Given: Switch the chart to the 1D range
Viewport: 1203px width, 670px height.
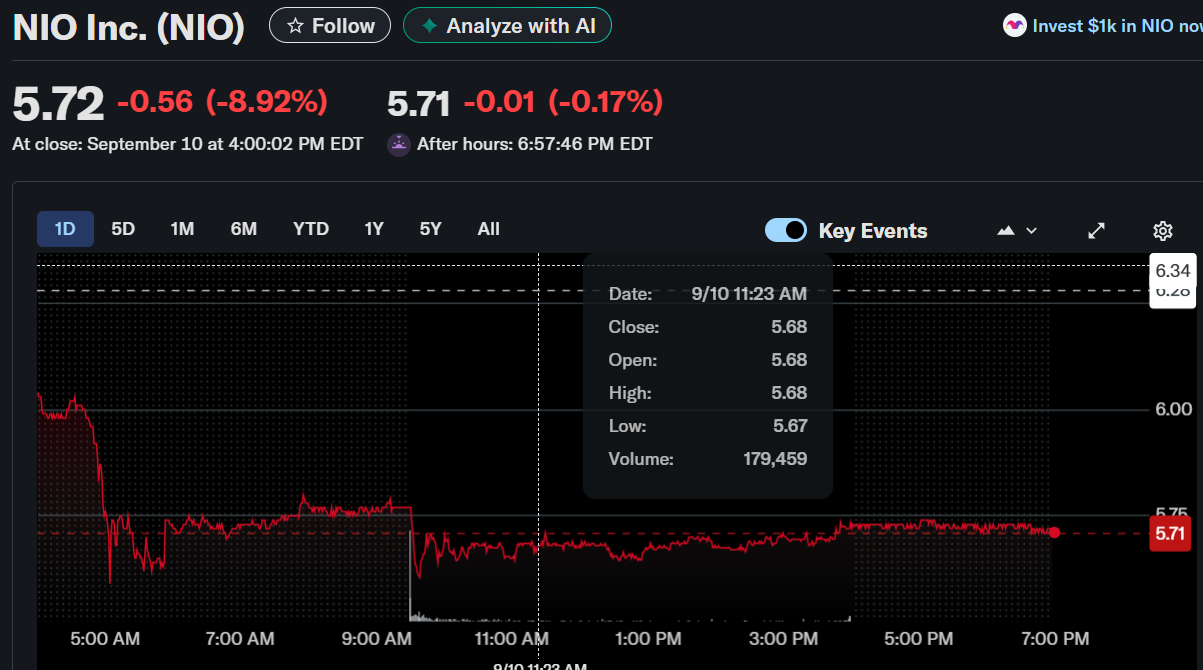Looking at the screenshot, I should point(65,229).
